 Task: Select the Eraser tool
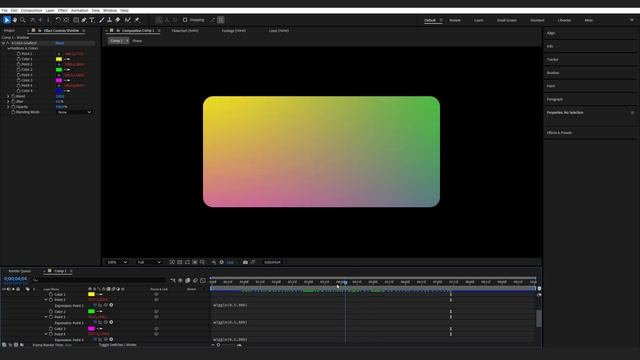(x=118, y=20)
